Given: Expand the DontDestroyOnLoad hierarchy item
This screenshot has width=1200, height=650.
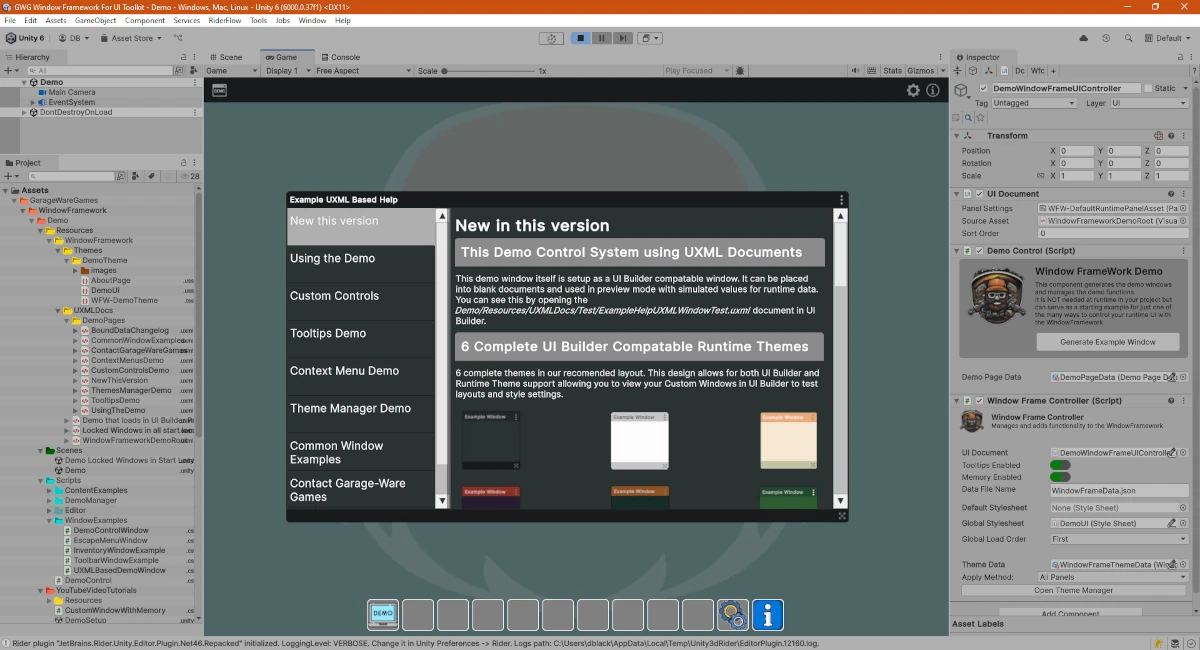Looking at the screenshot, I should tap(24, 113).
